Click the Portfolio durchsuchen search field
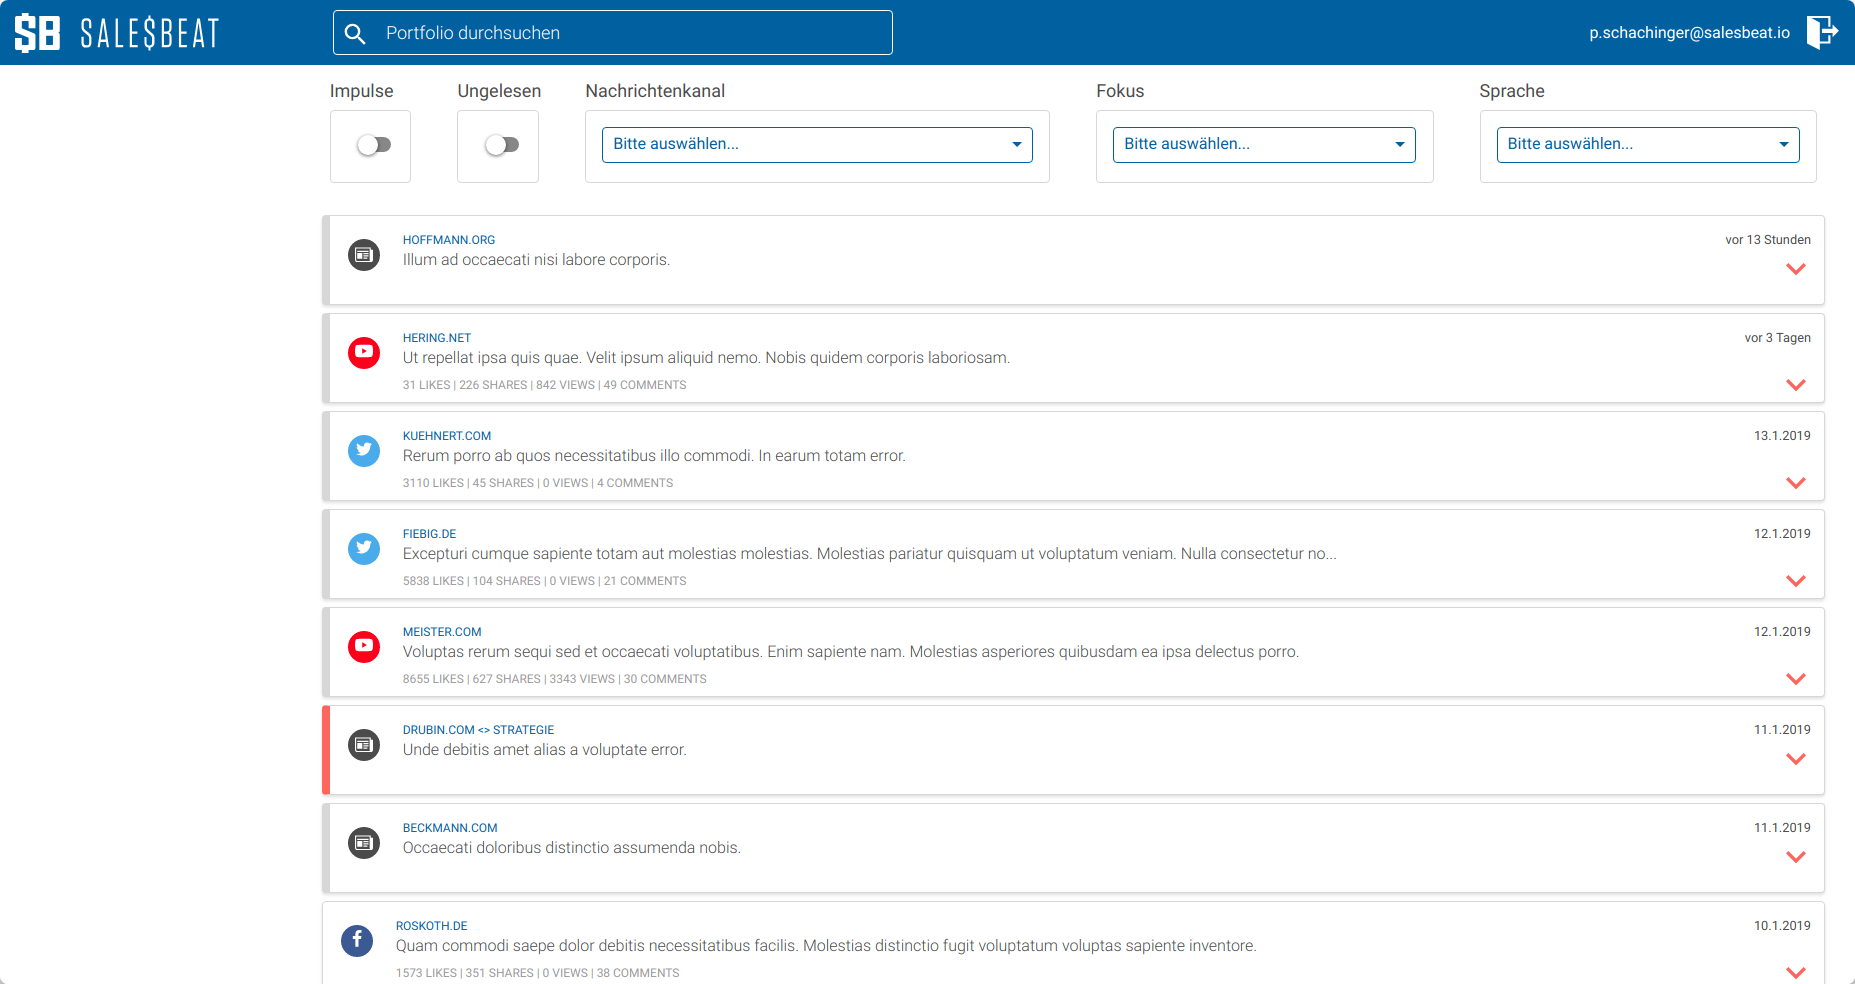This screenshot has width=1855, height=984. point(630,33)
